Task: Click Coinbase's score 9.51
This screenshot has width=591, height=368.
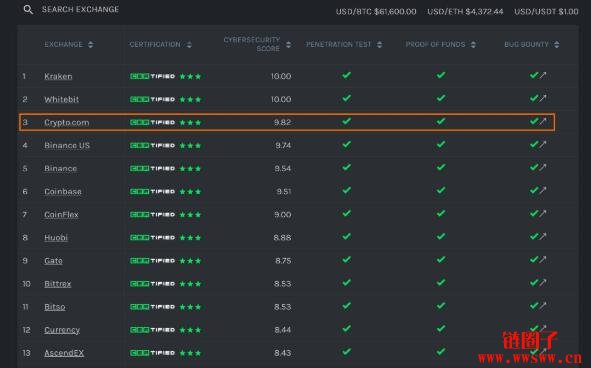Action: point(283,192)
